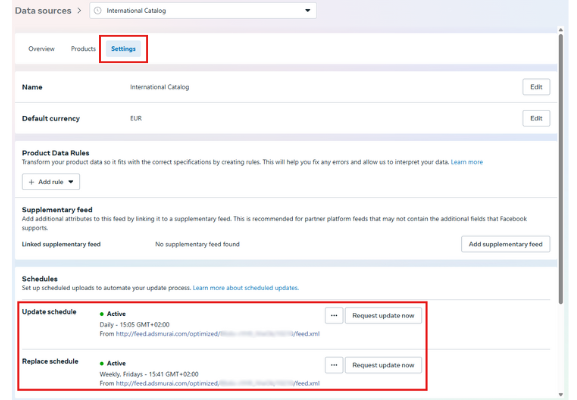Switch to the Overview tab
577x400 pixels.
[41, 49]
